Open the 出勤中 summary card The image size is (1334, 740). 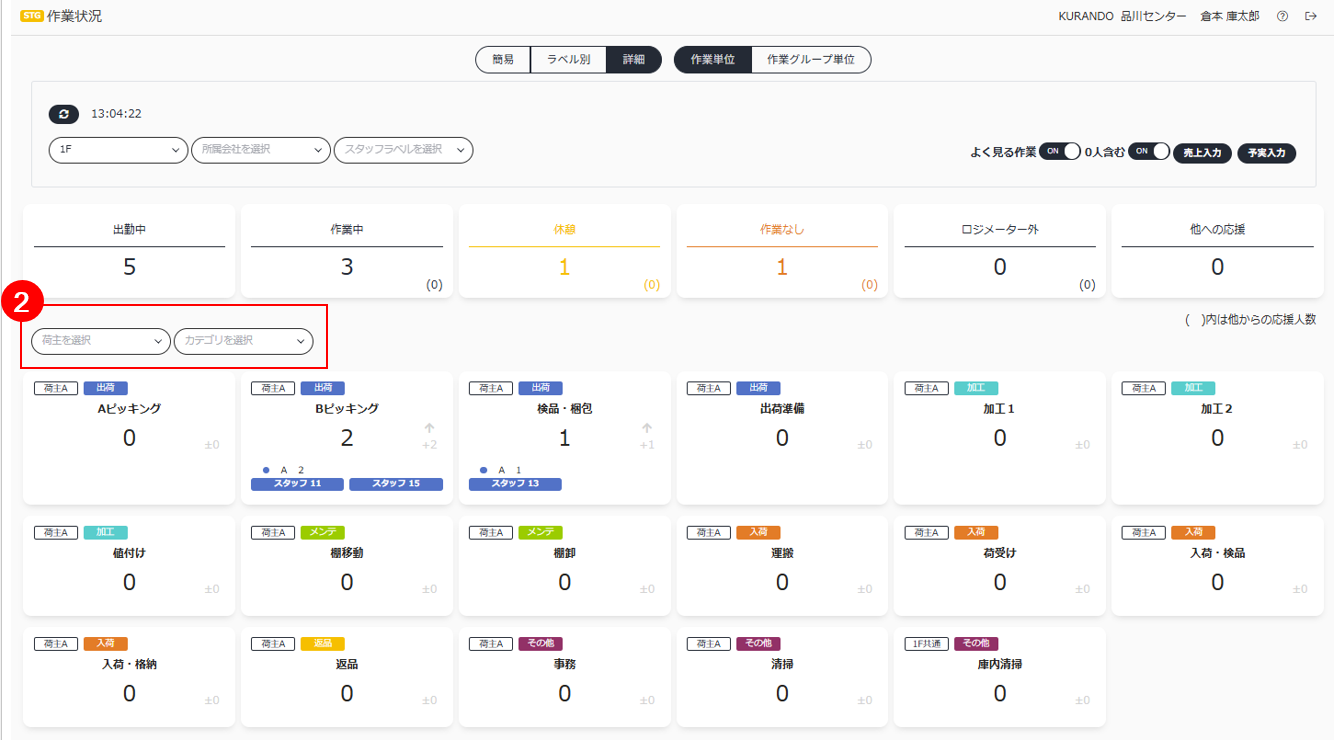[x=129, y=251]
